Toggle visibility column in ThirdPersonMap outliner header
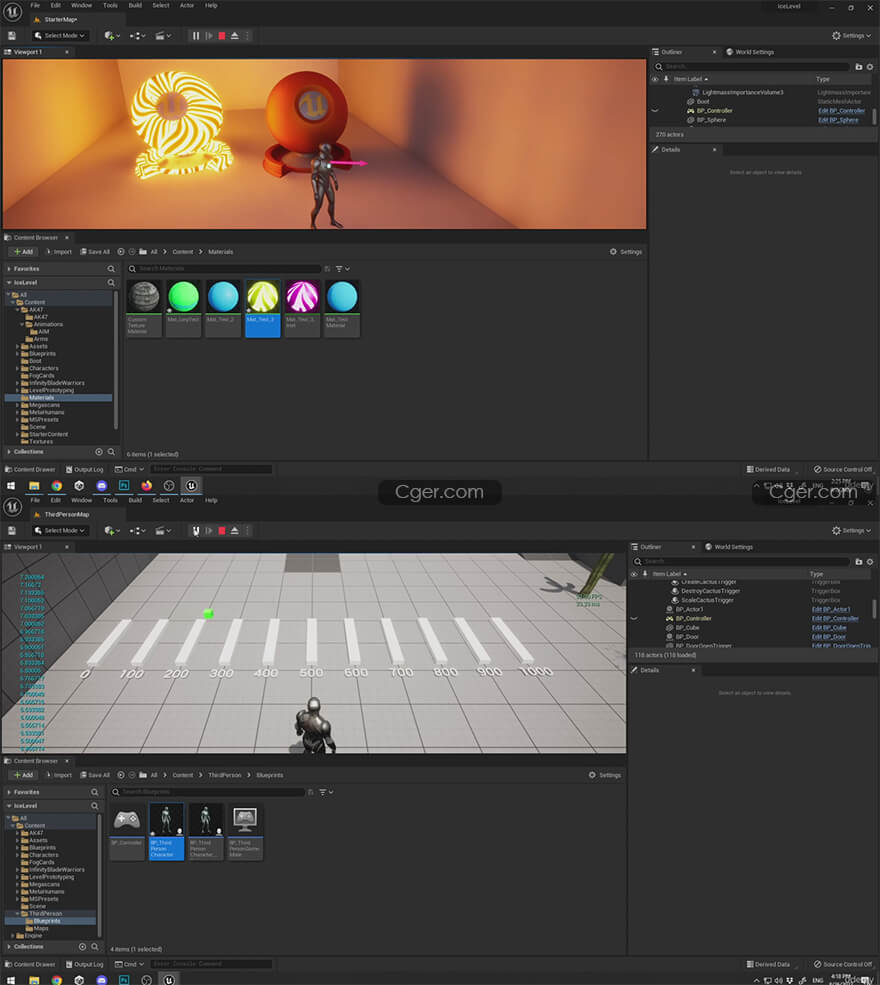The height and width of the screenshot is (985, 880). click(x=634, y=574)
